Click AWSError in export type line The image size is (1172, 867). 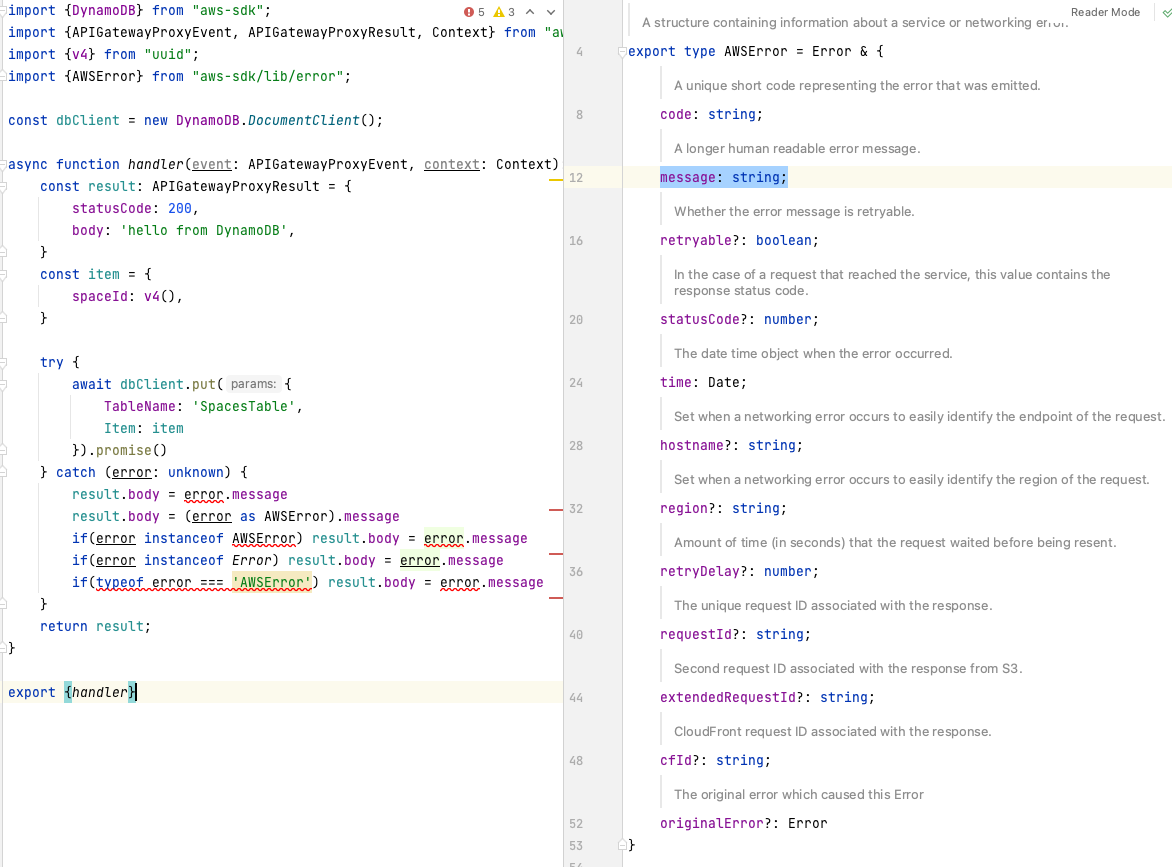[756, 52]
